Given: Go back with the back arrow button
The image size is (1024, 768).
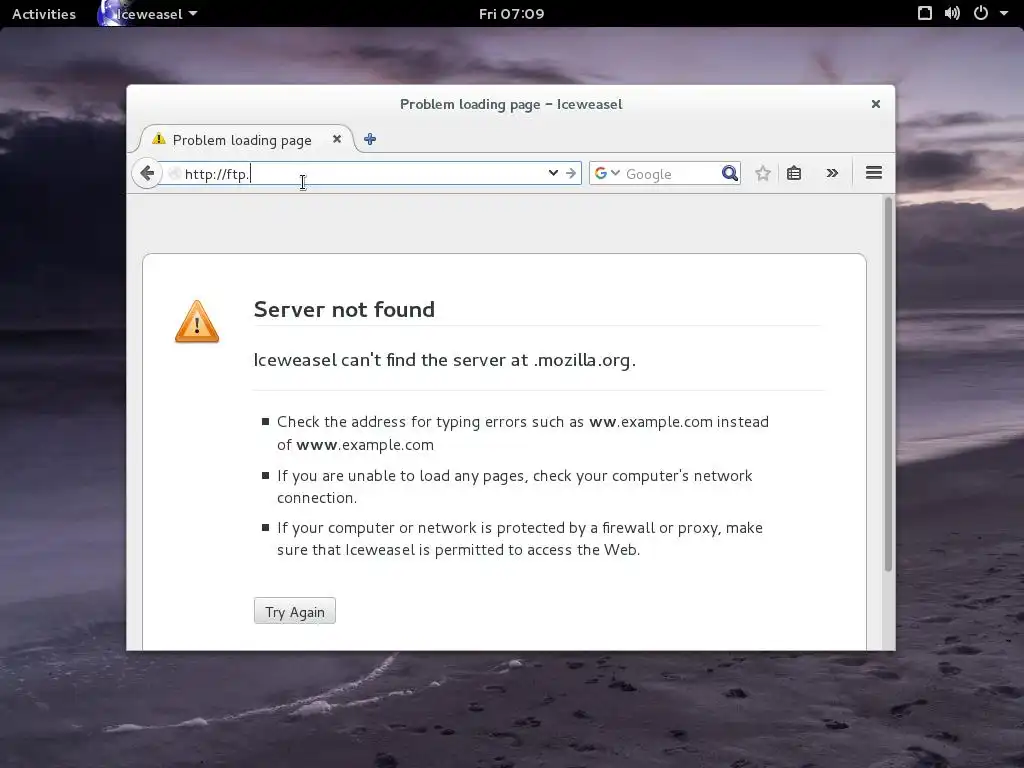Looking at the screenshot, I should 147,173.
